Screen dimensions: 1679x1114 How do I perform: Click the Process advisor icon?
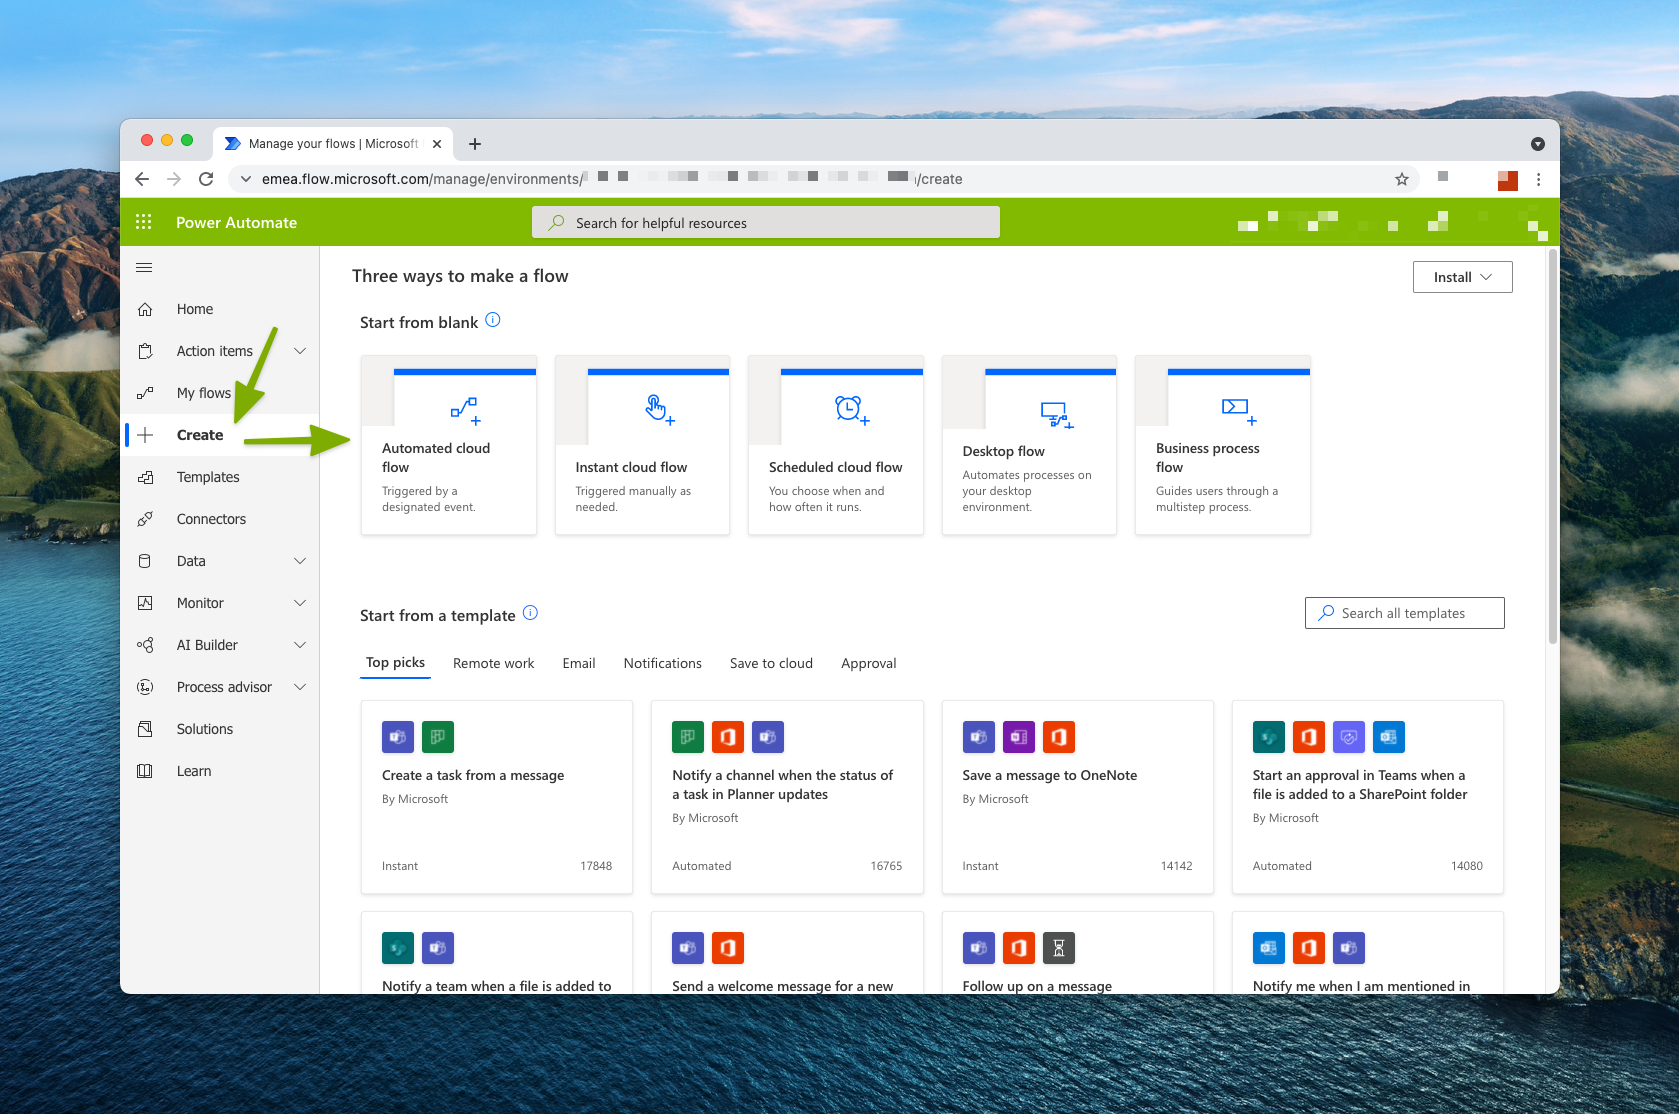pyautogui.click(x=145, y=687)
